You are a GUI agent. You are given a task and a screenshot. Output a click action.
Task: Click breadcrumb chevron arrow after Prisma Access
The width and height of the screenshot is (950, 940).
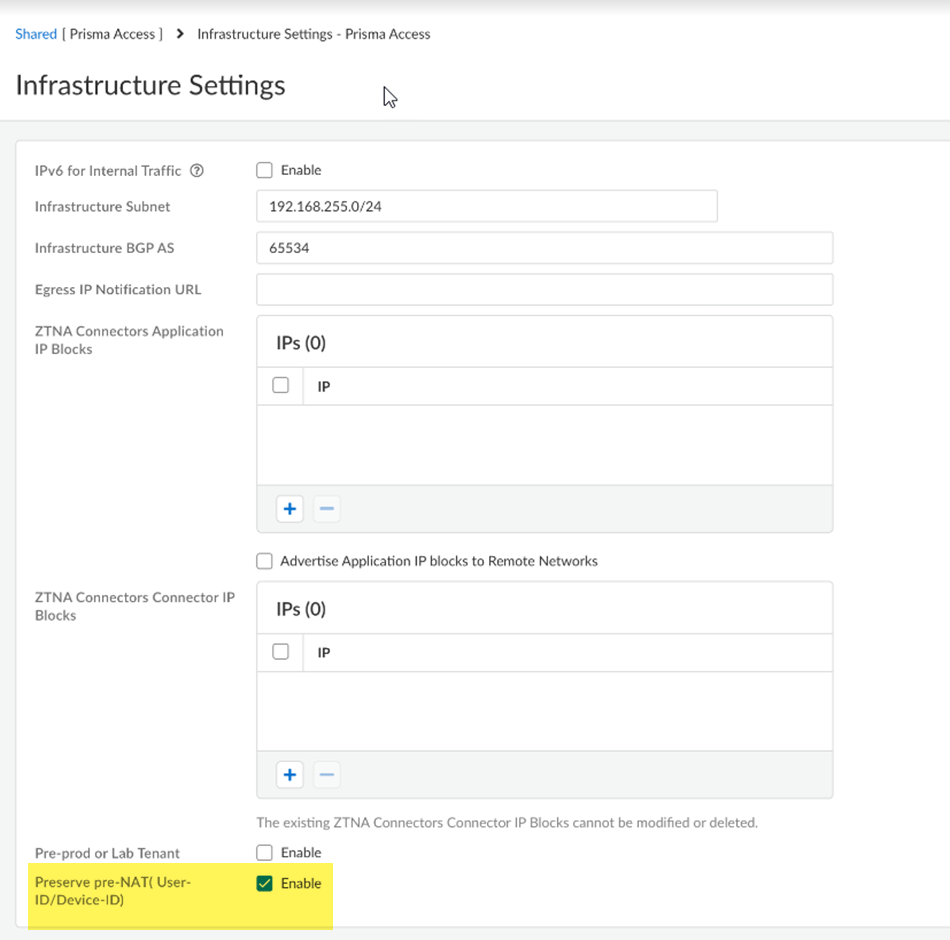tap(180, 34)
